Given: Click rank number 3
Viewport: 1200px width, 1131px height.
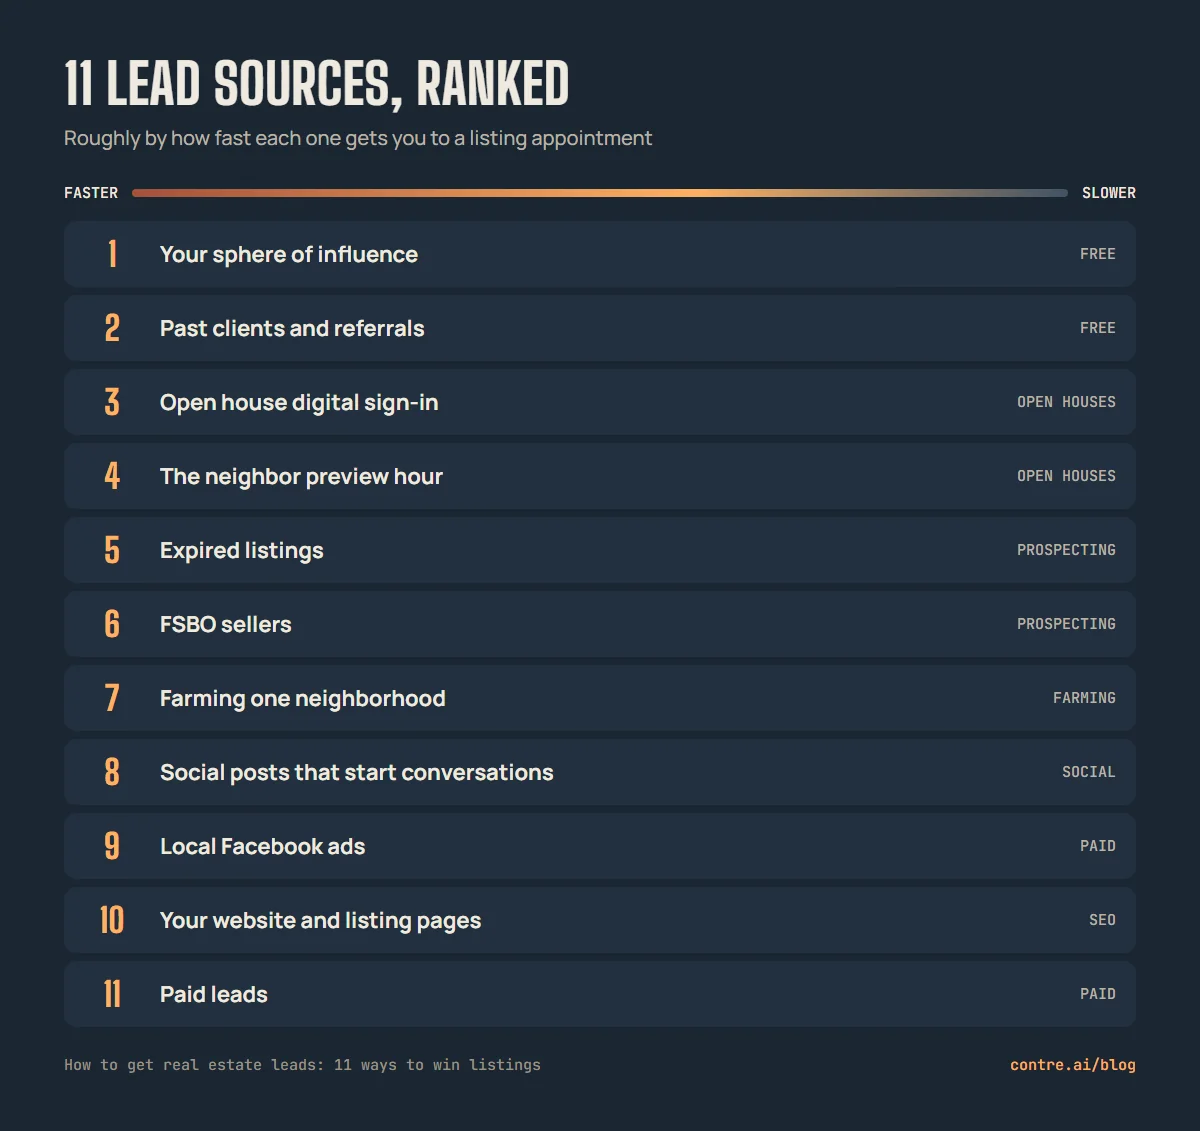Looking at the screenshot, I should point(112,402).
